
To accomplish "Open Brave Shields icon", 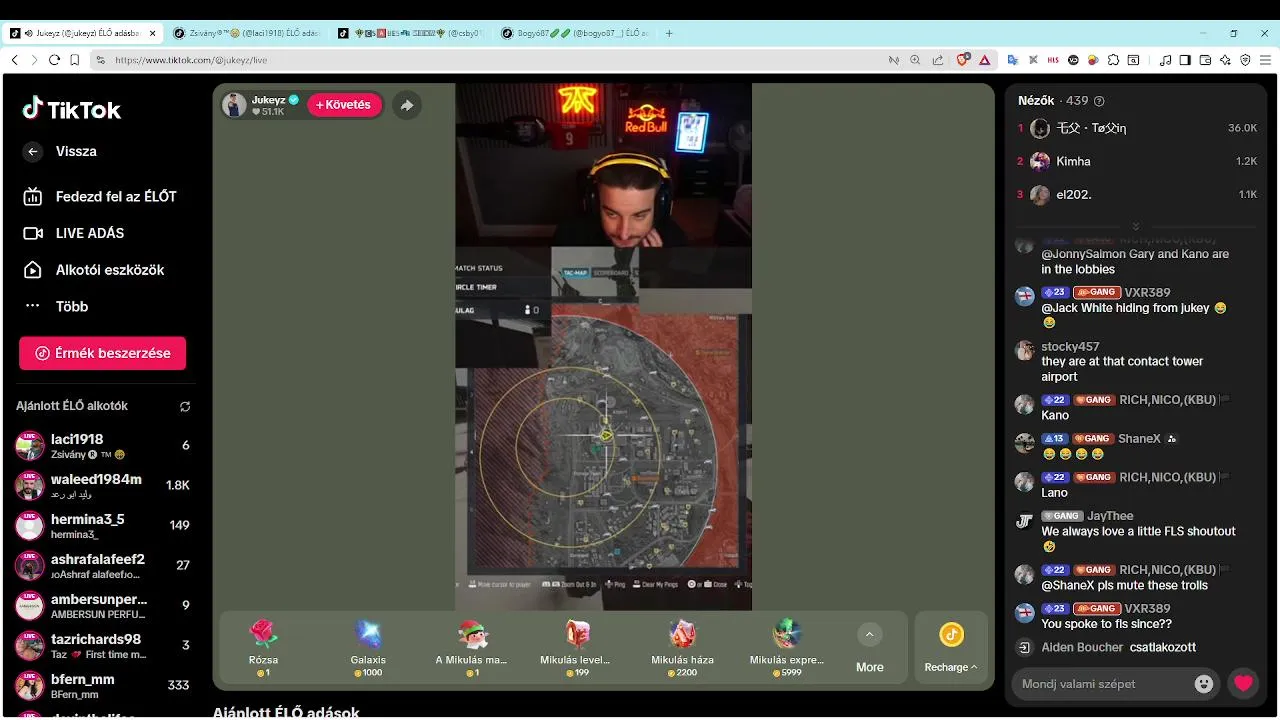I will [x=963, y=60].
